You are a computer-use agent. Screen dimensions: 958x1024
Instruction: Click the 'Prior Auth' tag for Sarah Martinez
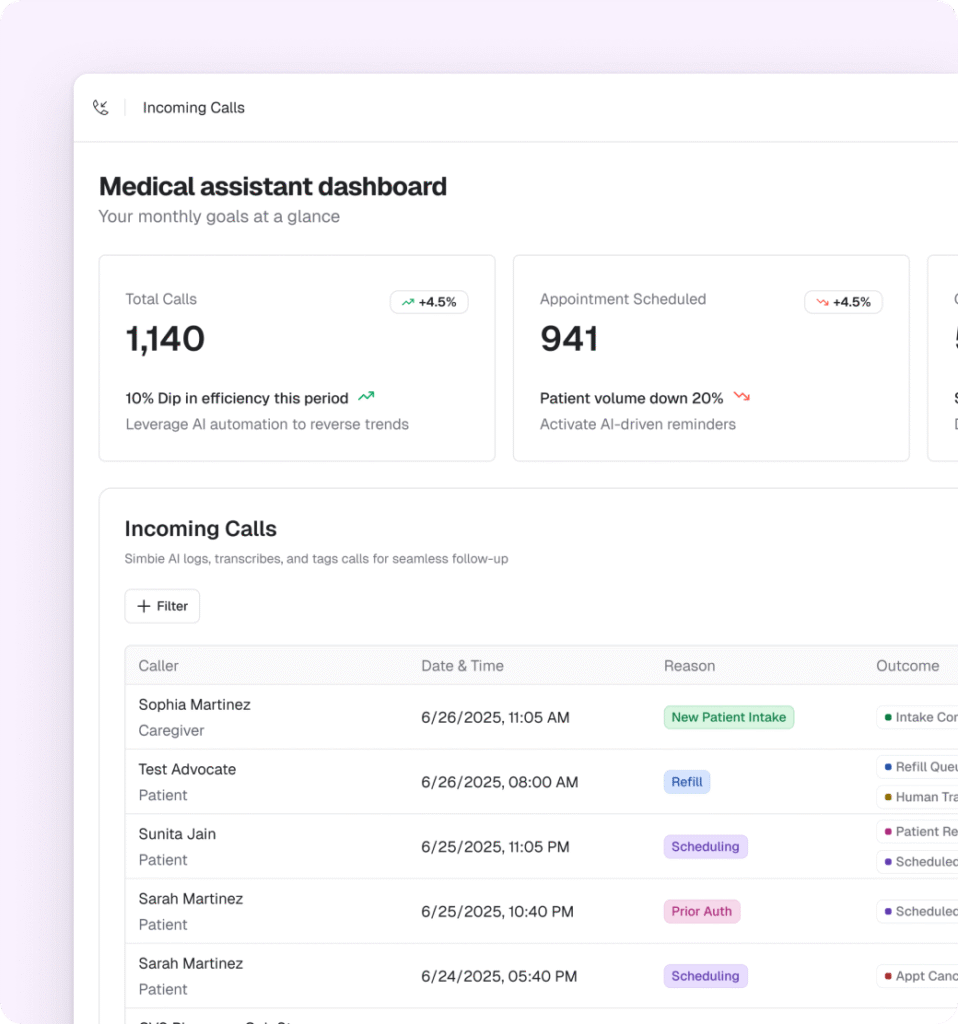click(701, 911)
